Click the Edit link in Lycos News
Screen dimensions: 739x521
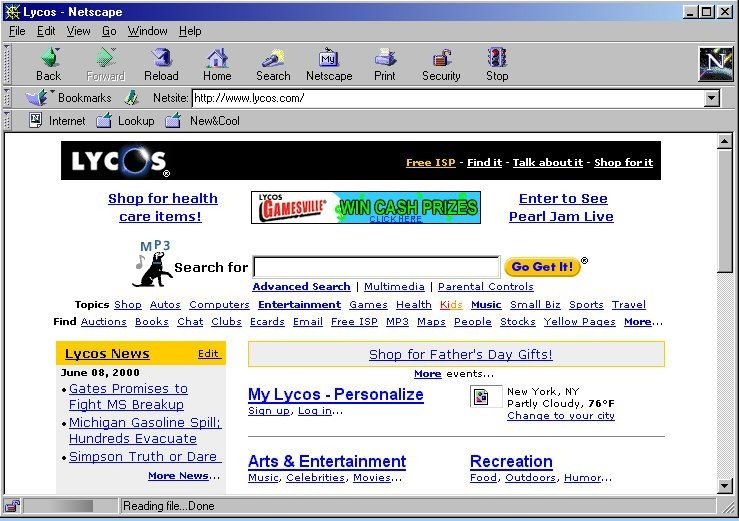(x=208, y=354)
